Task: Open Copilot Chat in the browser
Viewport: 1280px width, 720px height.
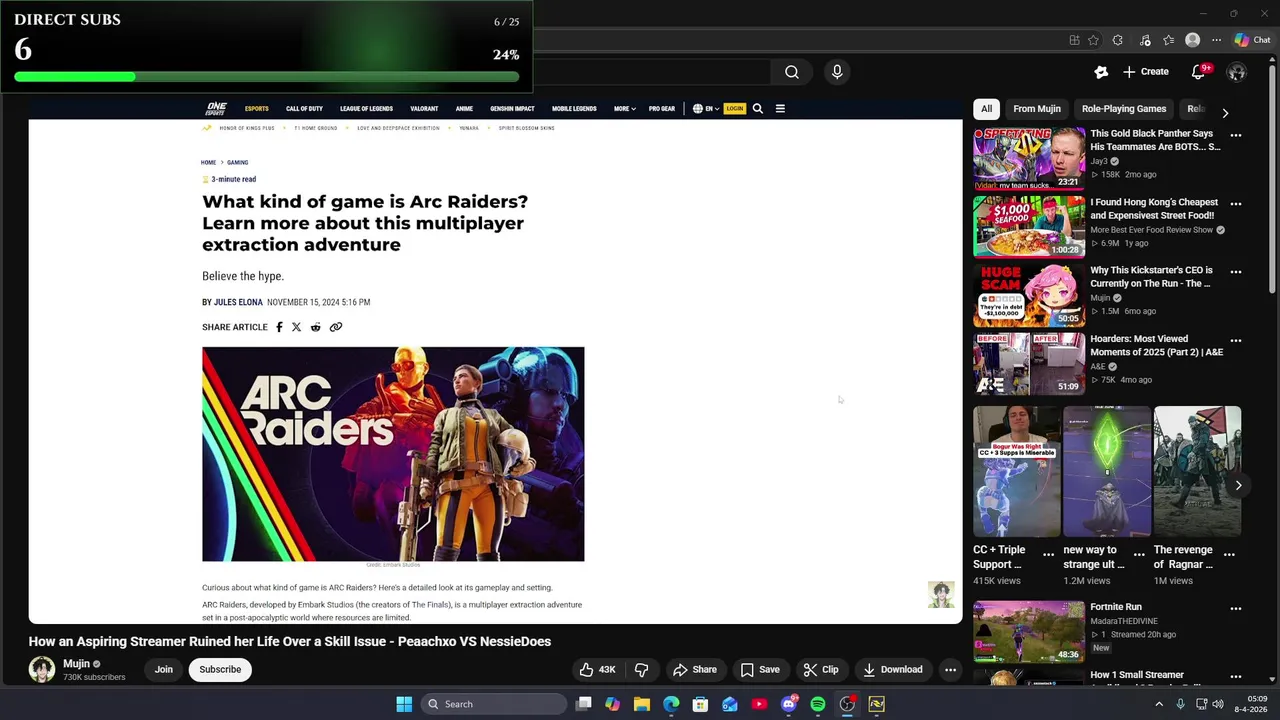Action: click(x=1252, y=40)
